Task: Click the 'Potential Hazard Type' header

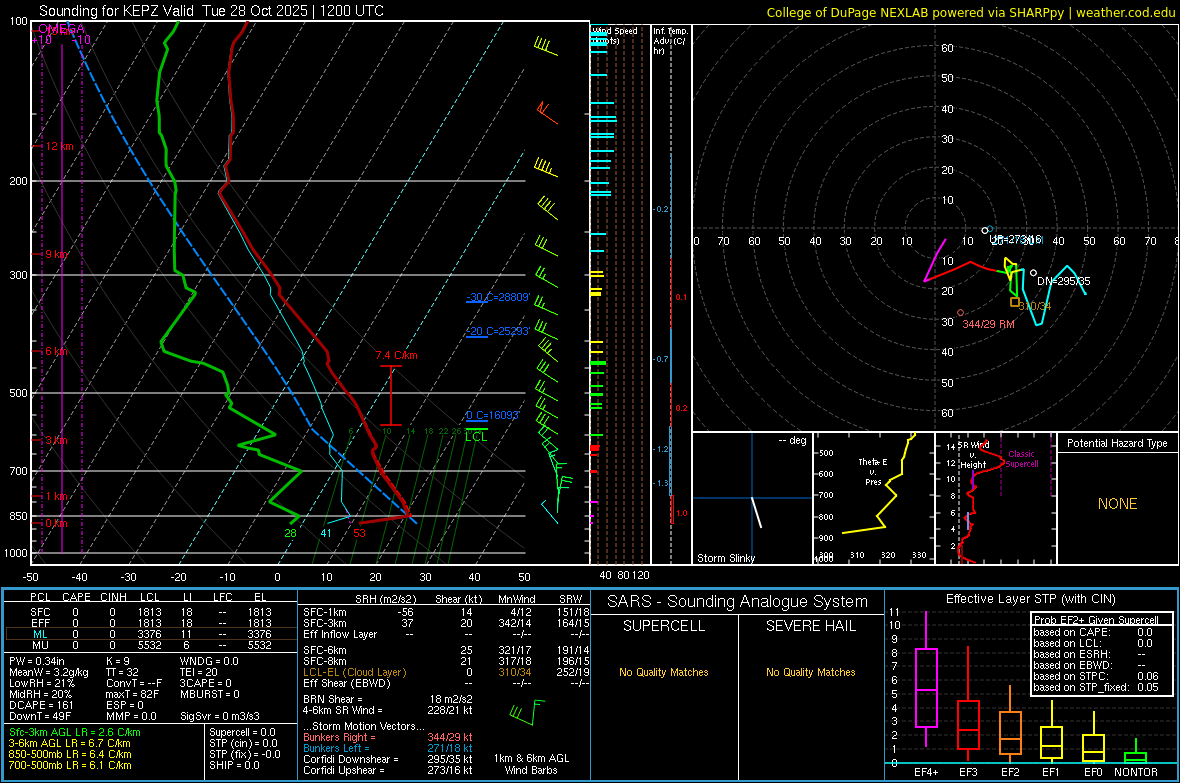Action: pos(1117,443)
